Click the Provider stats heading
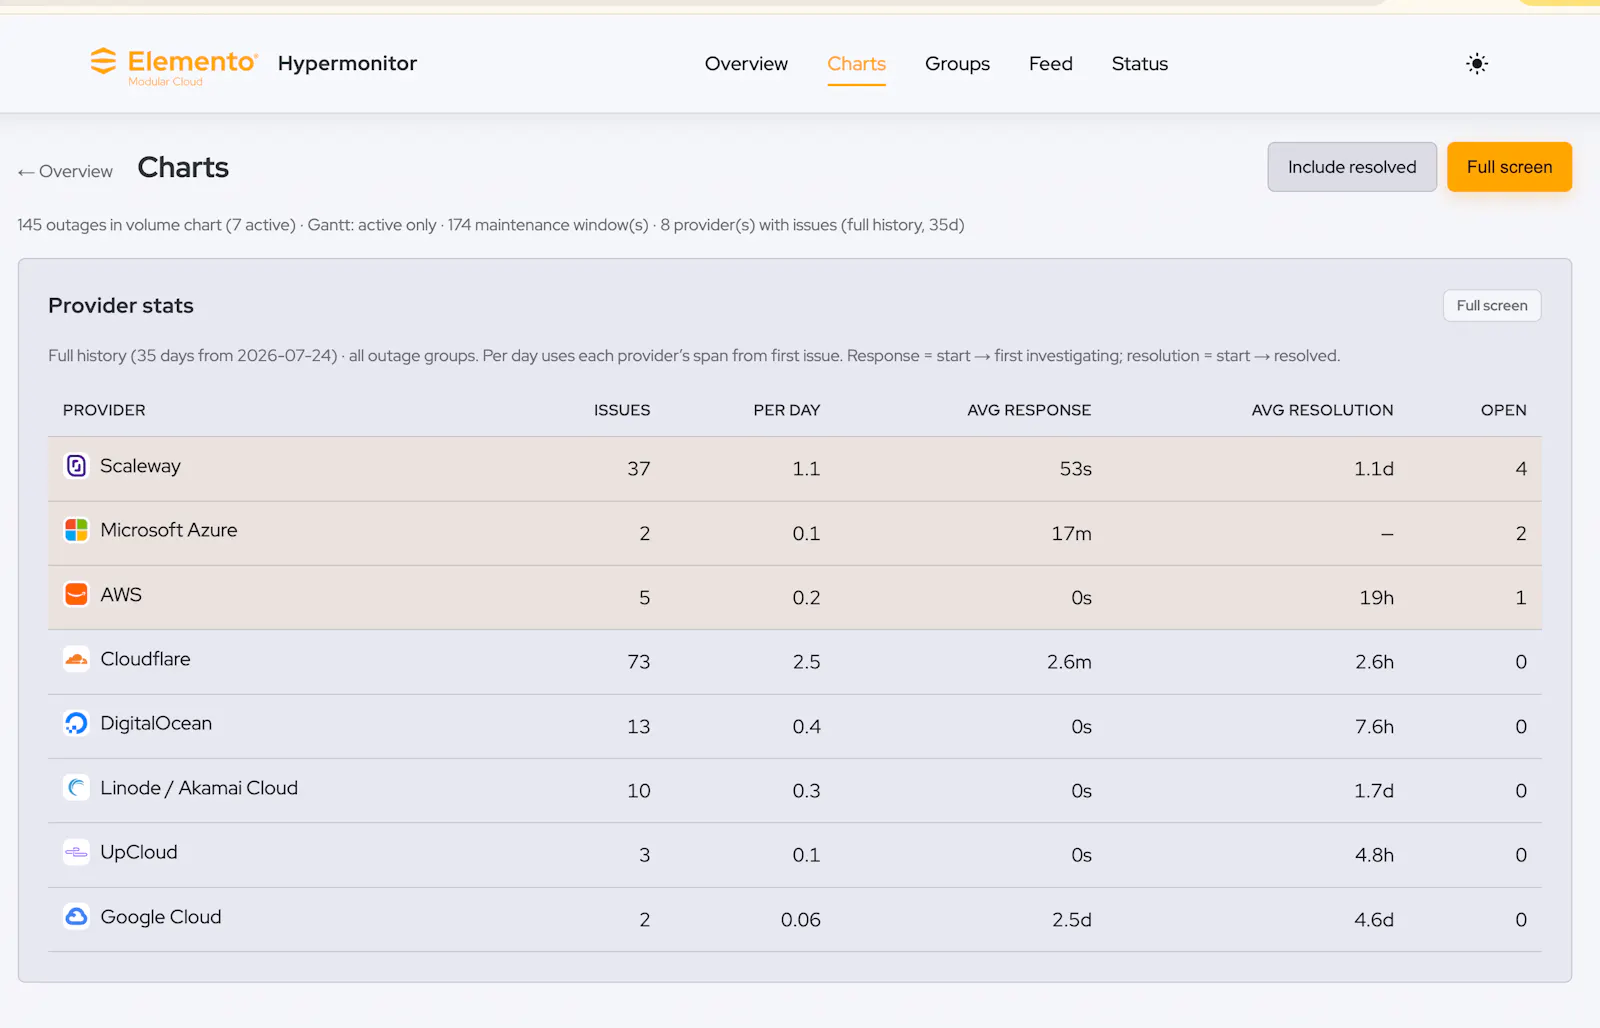This screenshot has height=1028, width=1600. [x=121, y=306]
